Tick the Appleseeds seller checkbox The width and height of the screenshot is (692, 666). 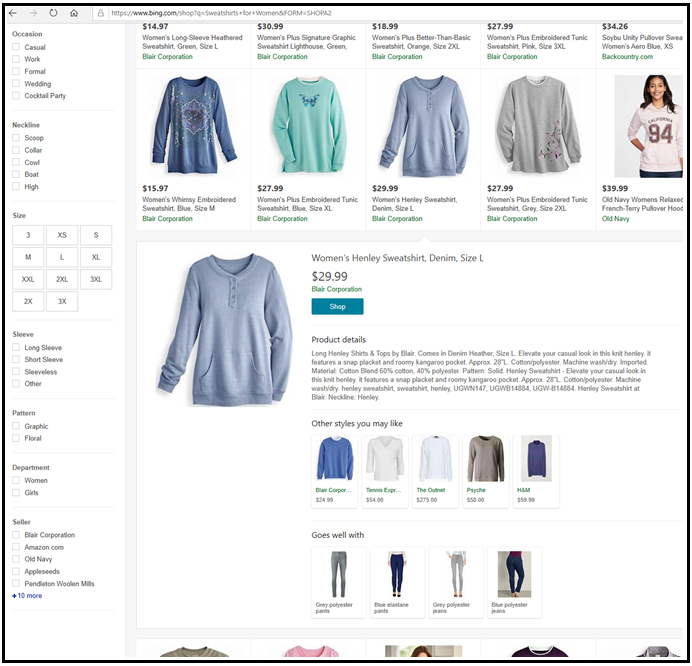click(x=16, y=571)
